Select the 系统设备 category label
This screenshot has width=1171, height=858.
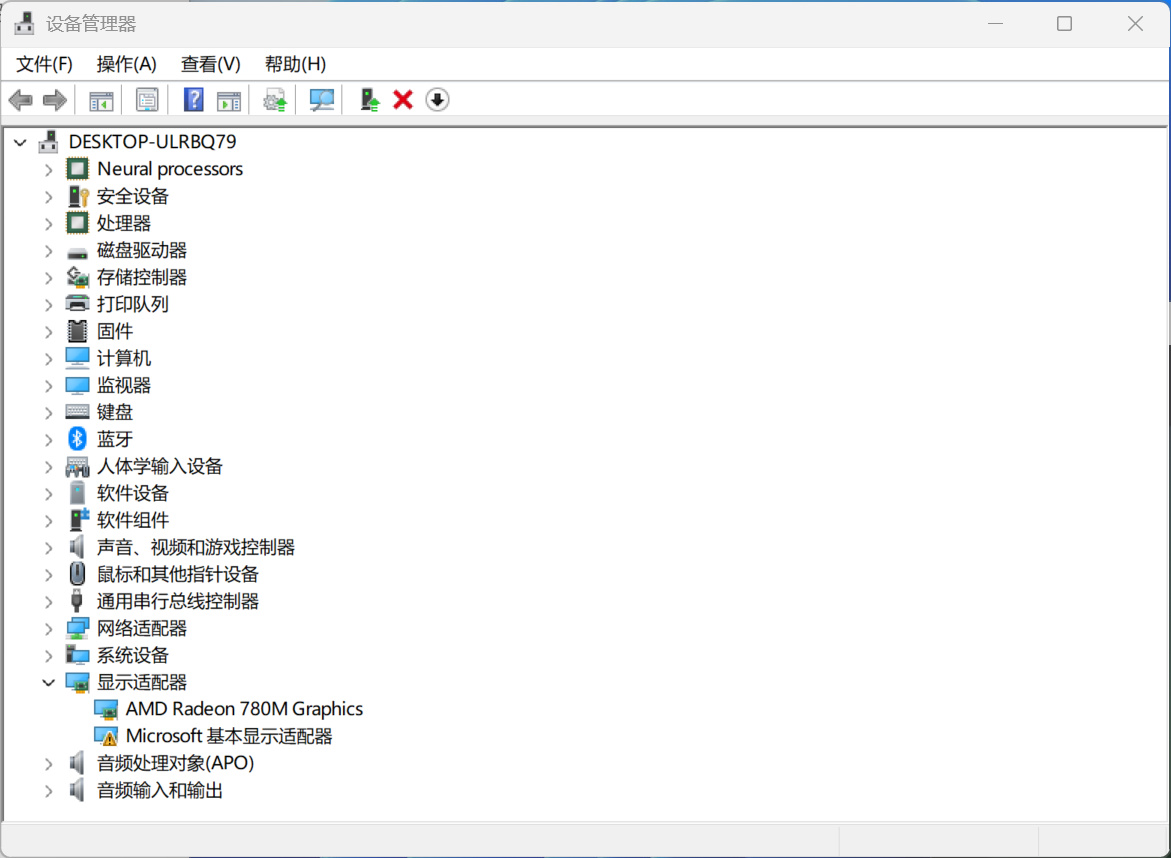(x=133, y=655)
